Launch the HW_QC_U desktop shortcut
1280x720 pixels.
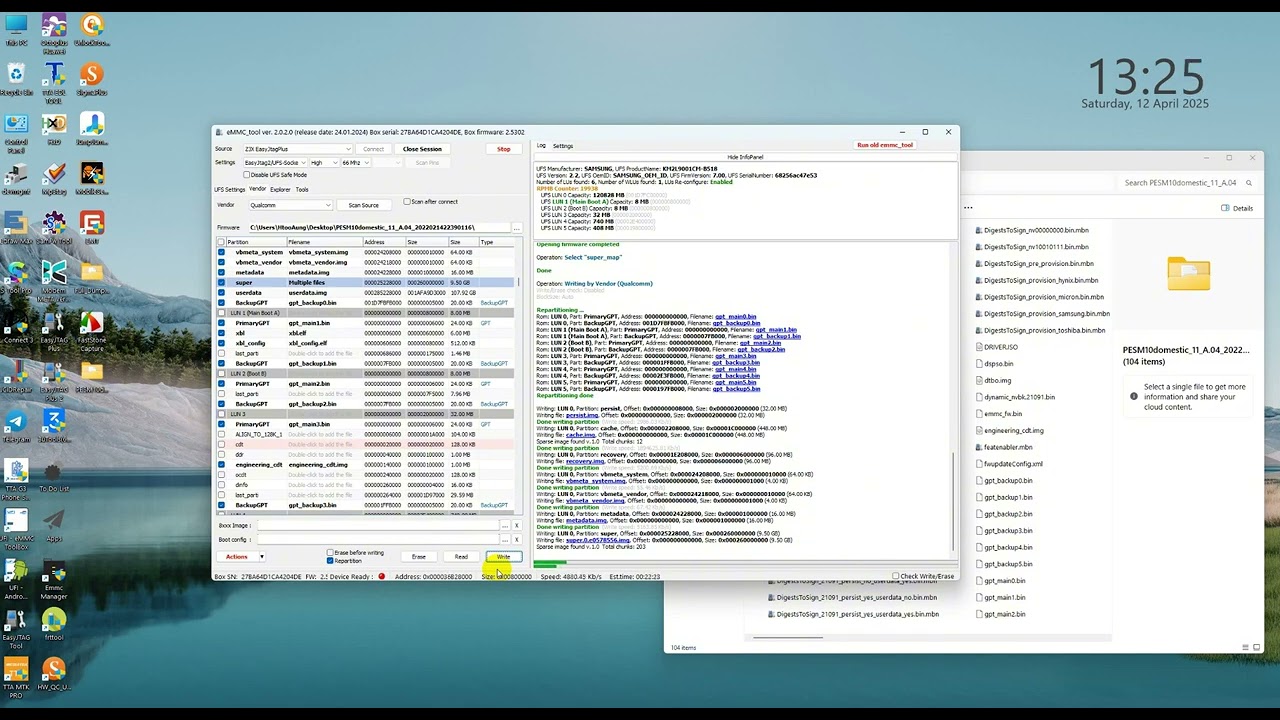54,674
